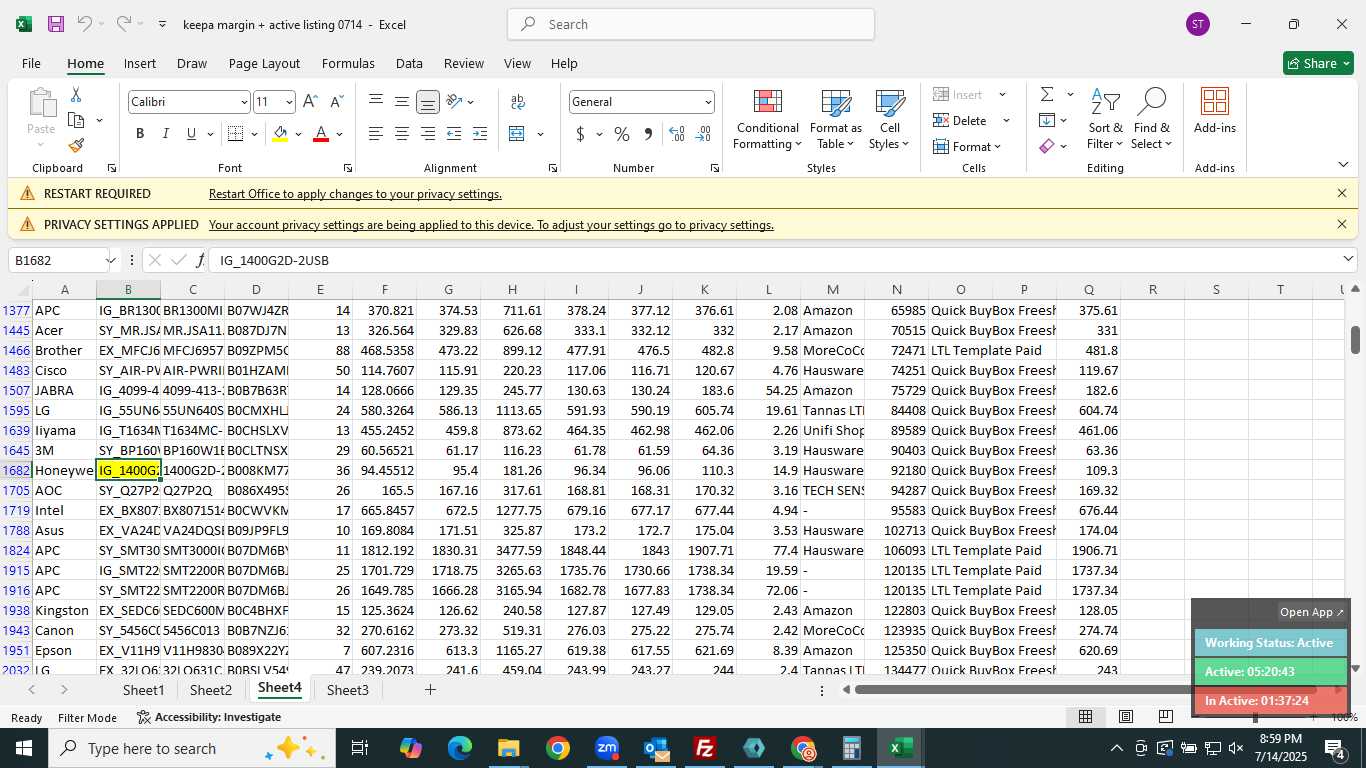This screenshot has width=1366, height=768.
Task: Click the vertical scrollbar thumb
Action: (1355, 340)
